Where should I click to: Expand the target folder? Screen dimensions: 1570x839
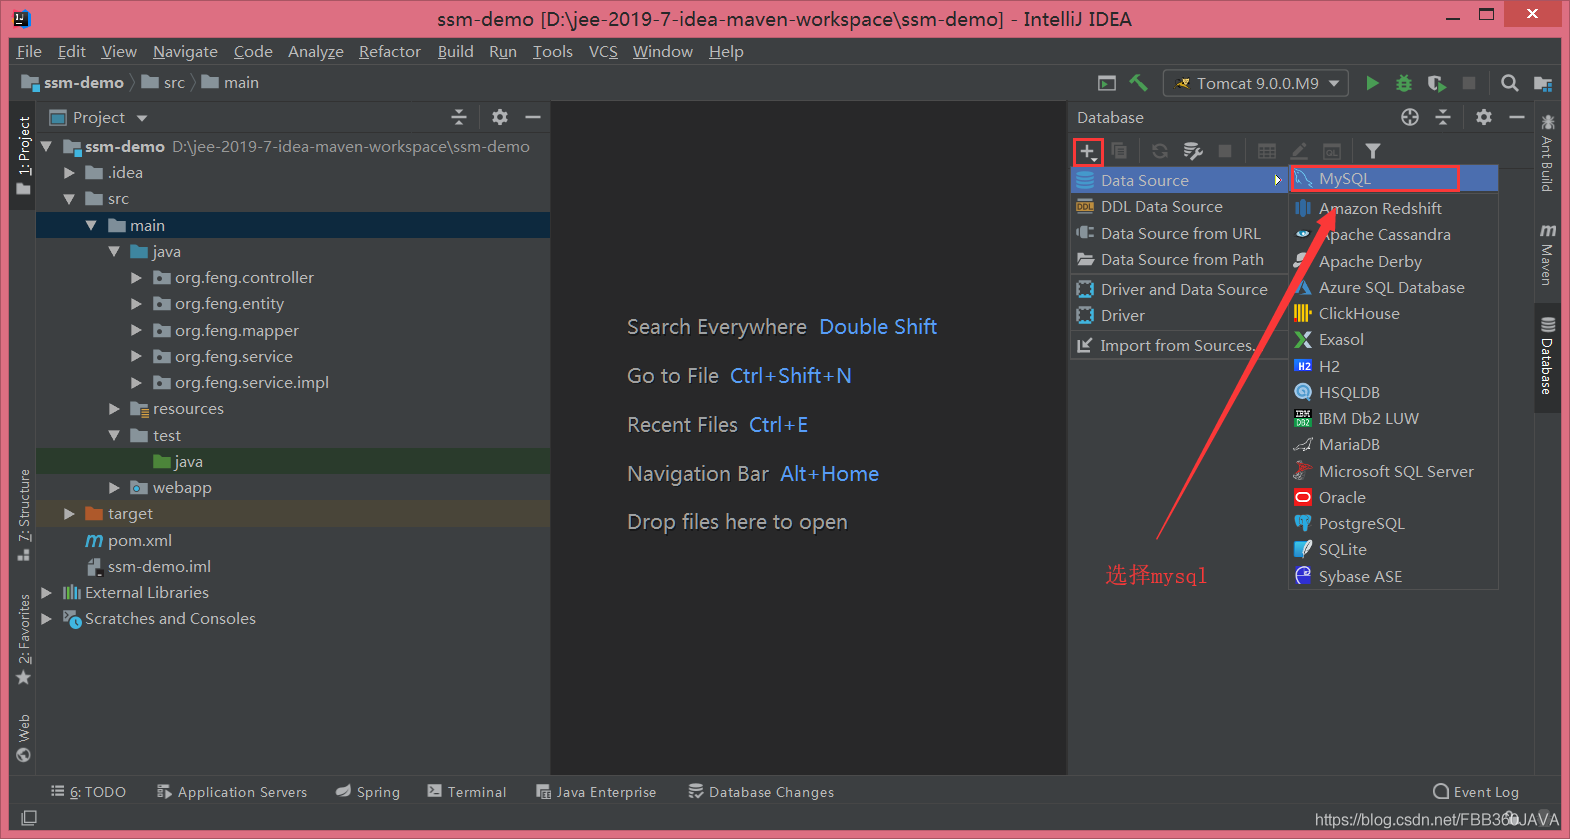click(x=69, y=514)
